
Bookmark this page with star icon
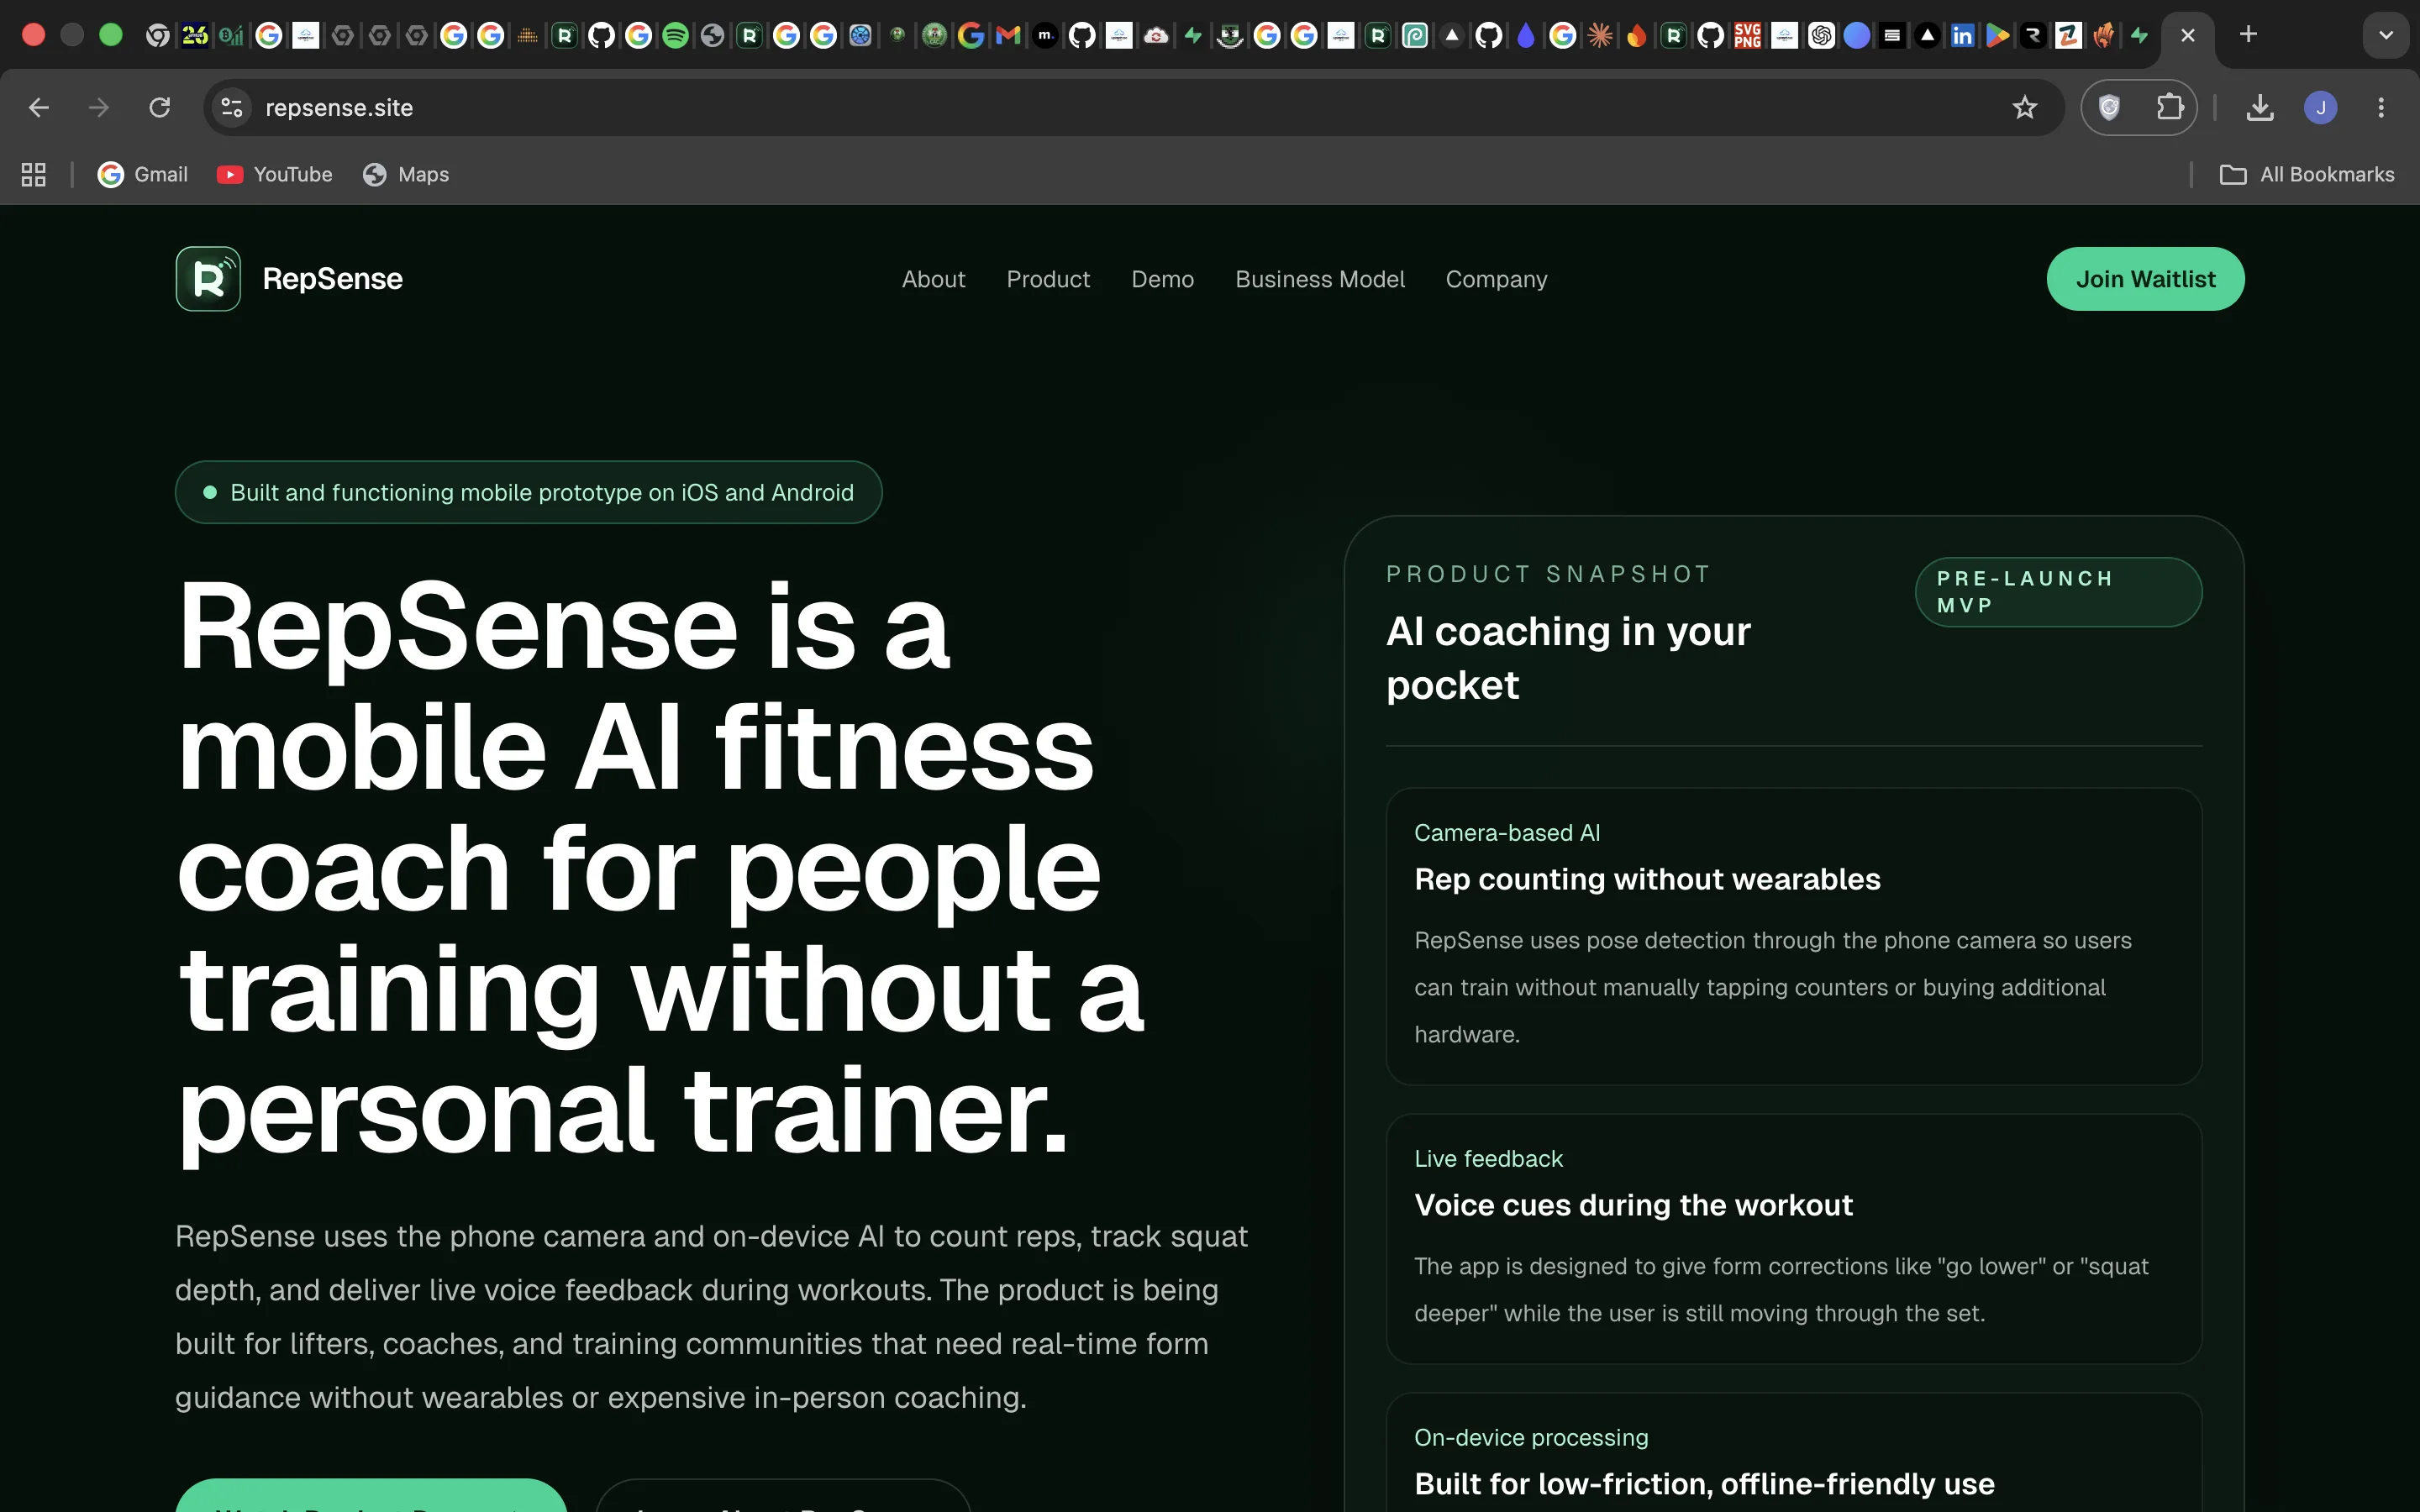tap(2024, 107)
